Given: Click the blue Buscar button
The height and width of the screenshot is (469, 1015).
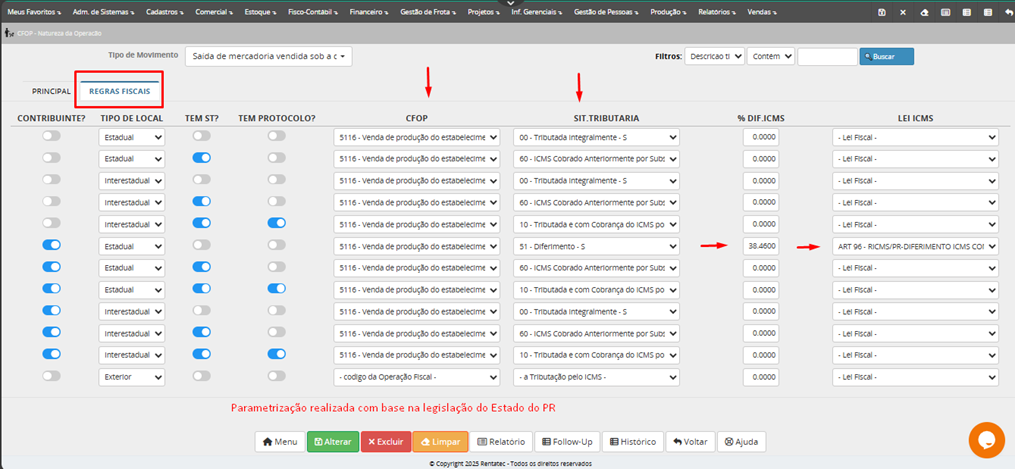Looking at the screenshot, I should 887,57.
